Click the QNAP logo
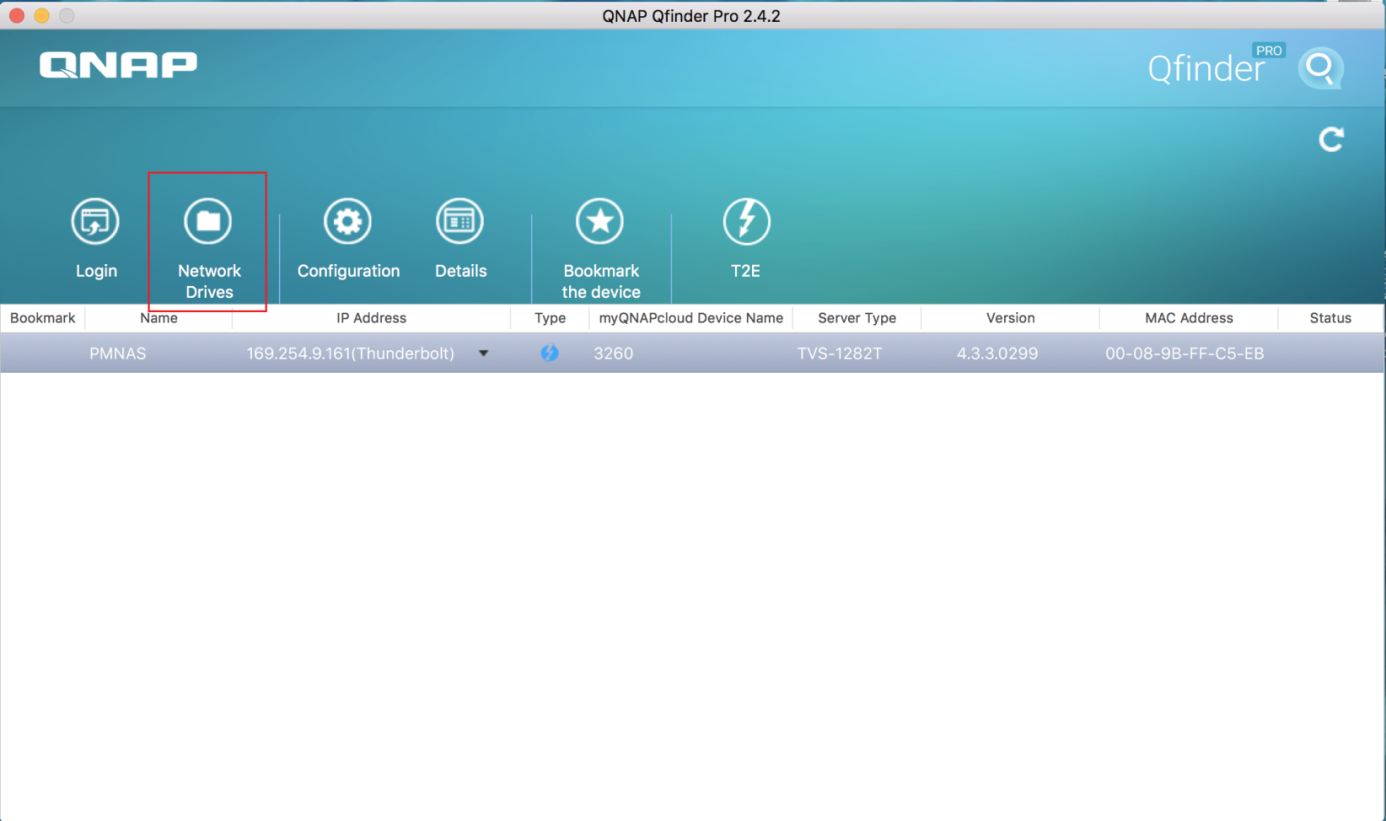1386x821 pixels. click(118, 65)
